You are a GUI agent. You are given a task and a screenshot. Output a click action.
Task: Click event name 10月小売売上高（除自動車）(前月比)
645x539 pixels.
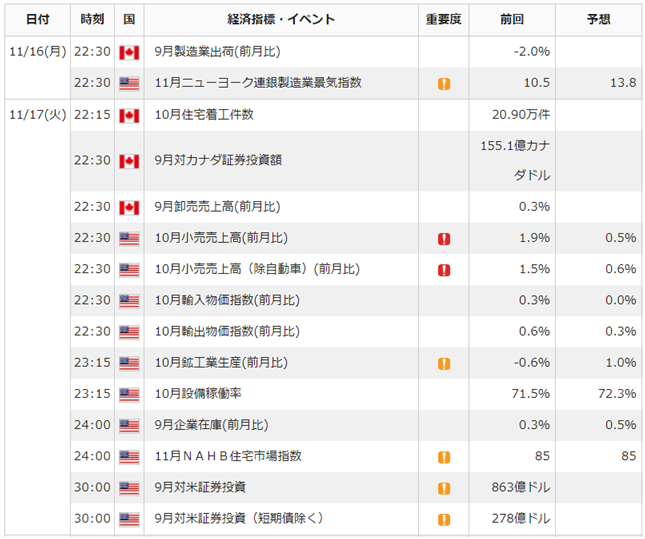(x=258, y=269)
